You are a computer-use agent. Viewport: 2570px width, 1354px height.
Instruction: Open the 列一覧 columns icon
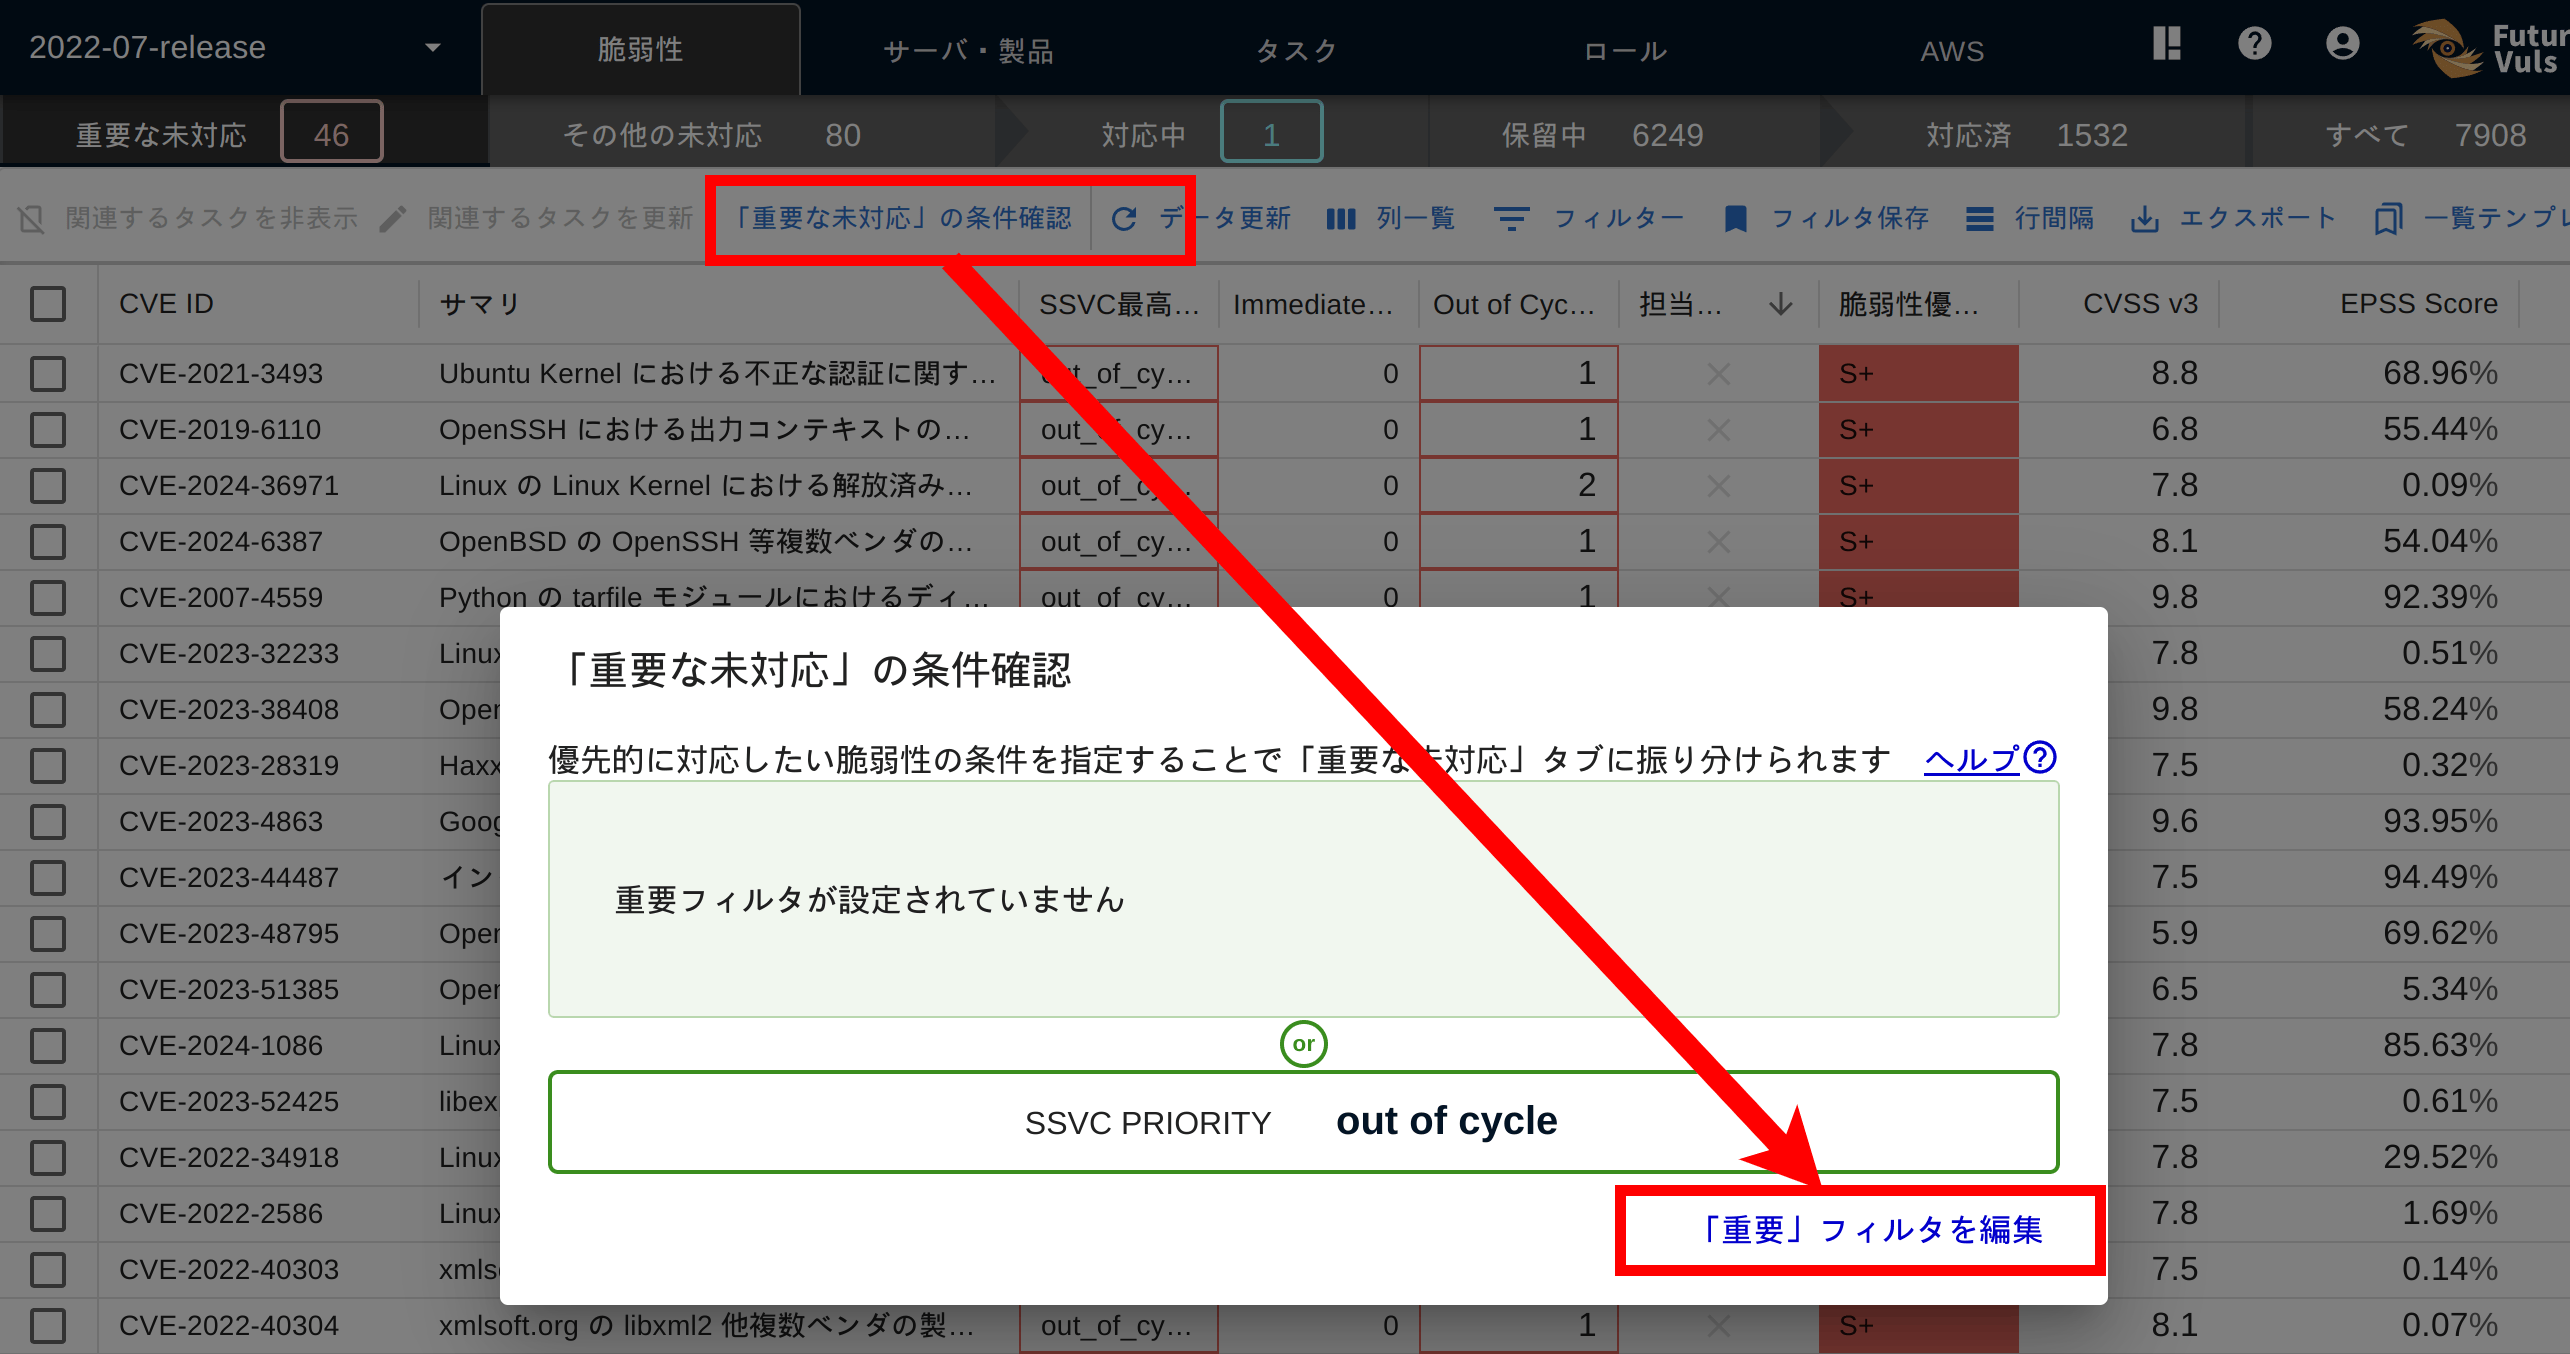pos(1341,218)
